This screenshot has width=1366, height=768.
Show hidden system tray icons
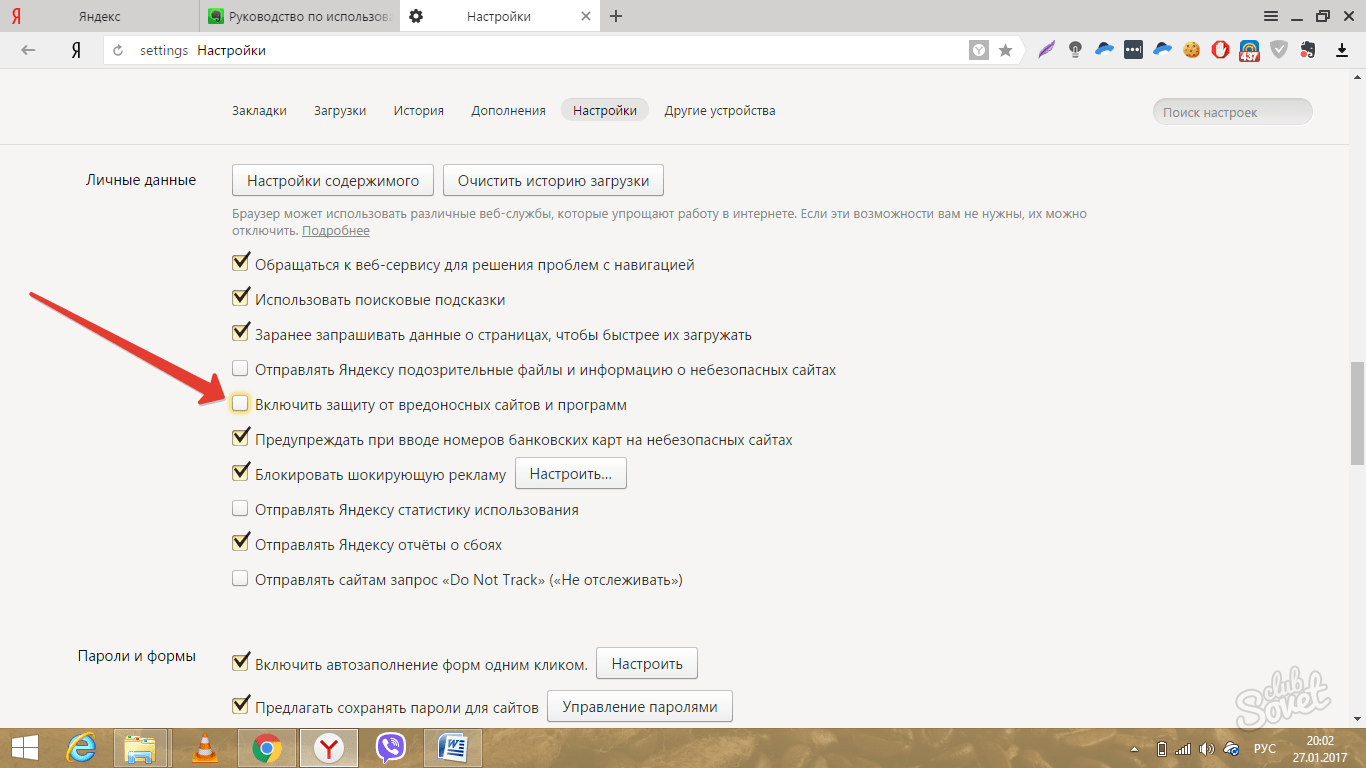(1134, 748)
